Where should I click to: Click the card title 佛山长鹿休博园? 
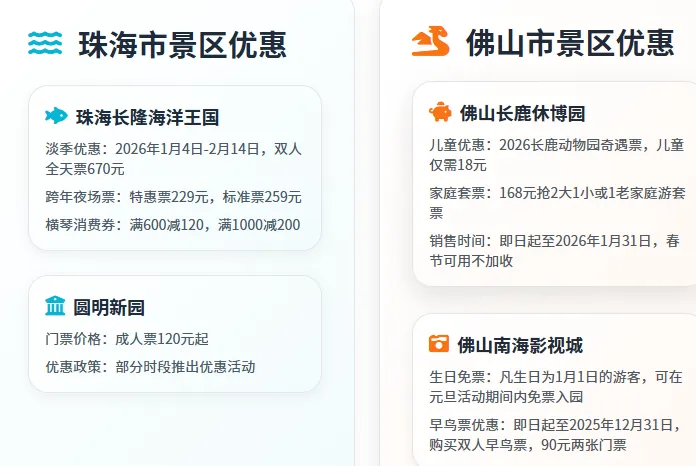pyautogui.click(x=522, y=114)
